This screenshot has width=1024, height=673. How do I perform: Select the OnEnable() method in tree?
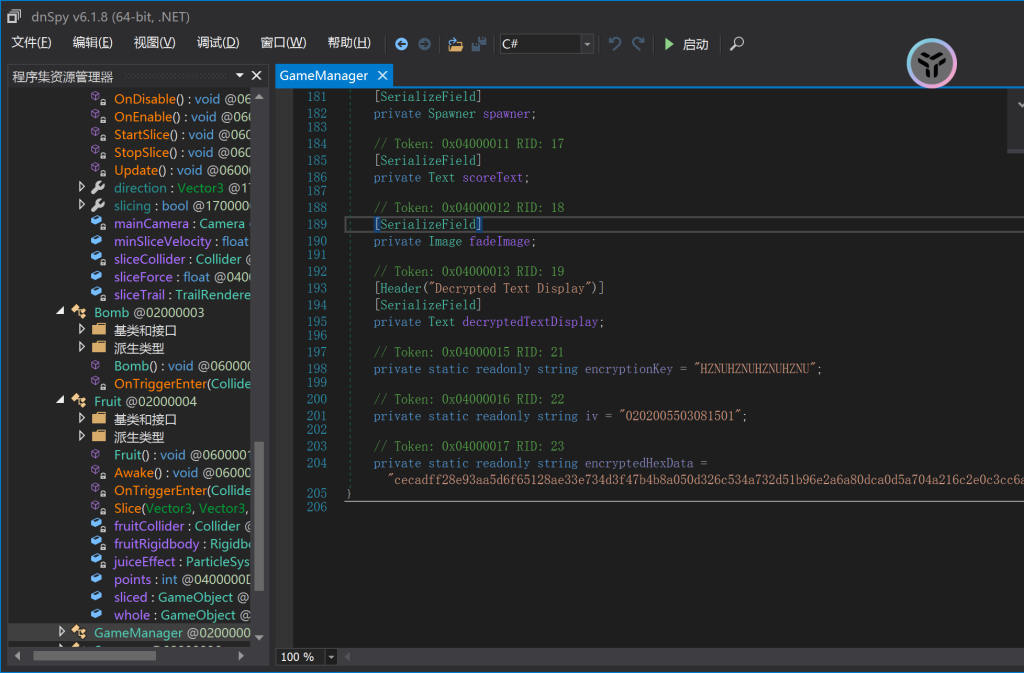[182, 117]
